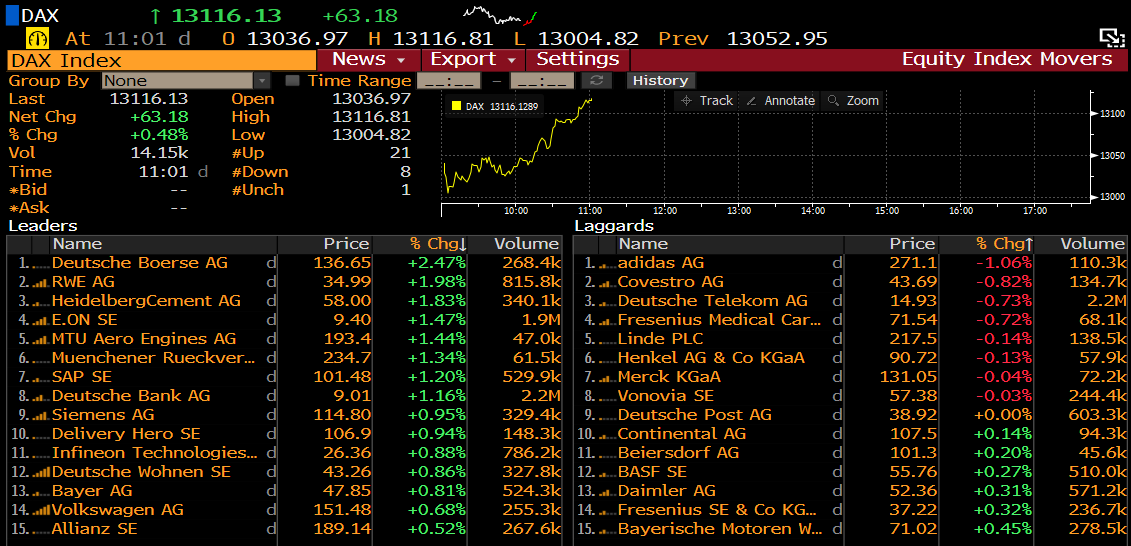Click the refresh icon beside the Time Range fields
The image size is (1131, 546).
(596, 80)
